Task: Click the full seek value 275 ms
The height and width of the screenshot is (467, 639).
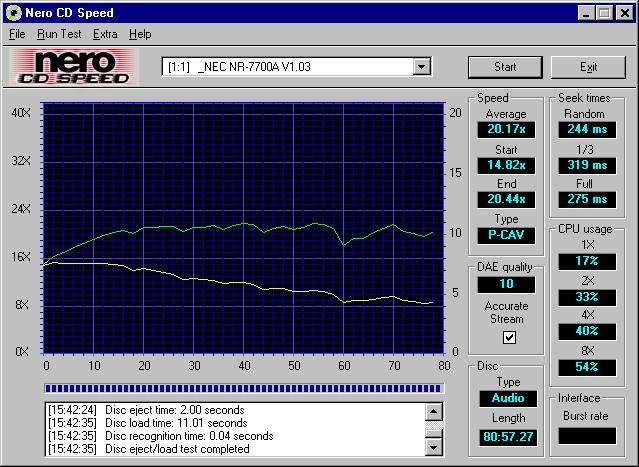Action: 587,199
